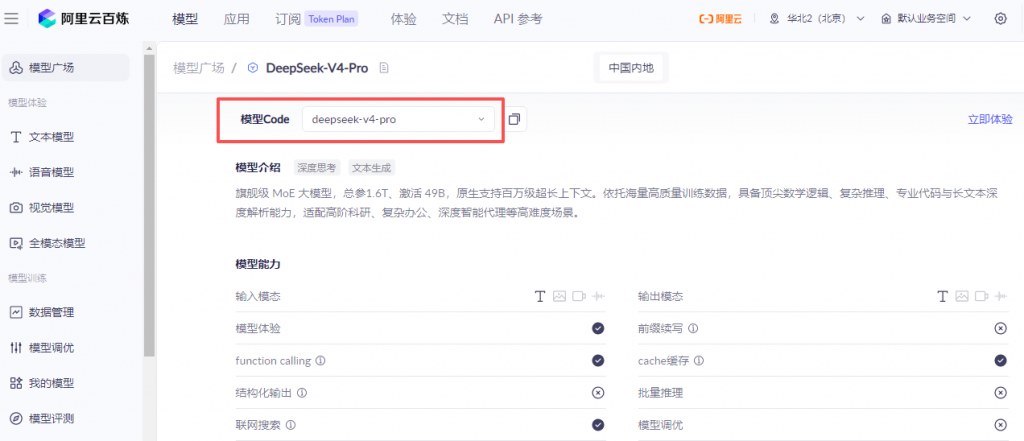
Task: Copy the model code with copy icon
Action: pos(514,119)
